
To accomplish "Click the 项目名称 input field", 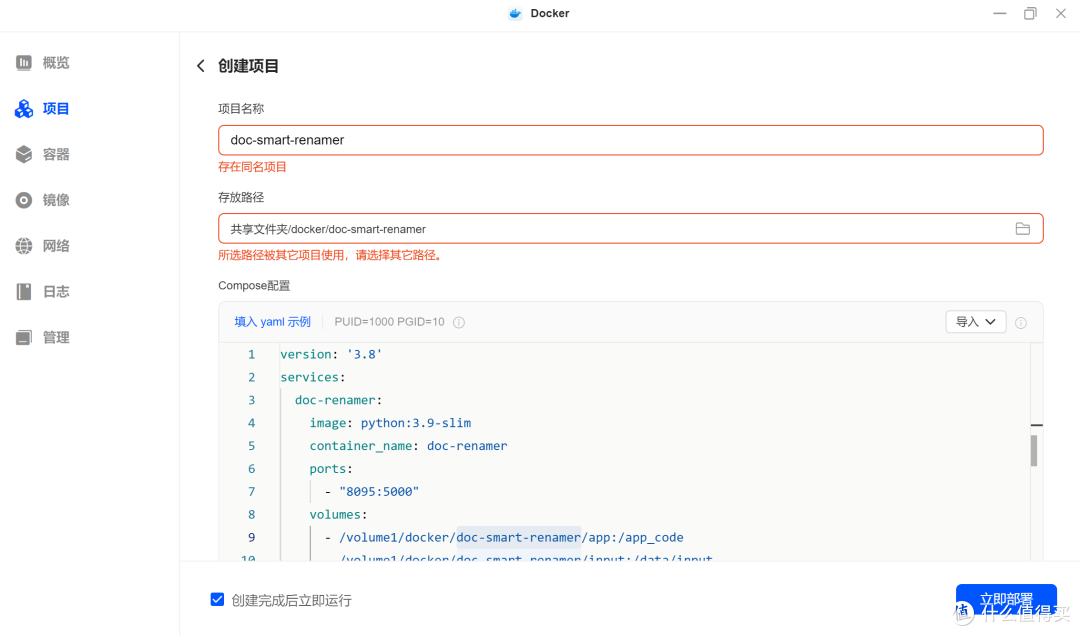I will pyautogui.click(x=630, y=140).
